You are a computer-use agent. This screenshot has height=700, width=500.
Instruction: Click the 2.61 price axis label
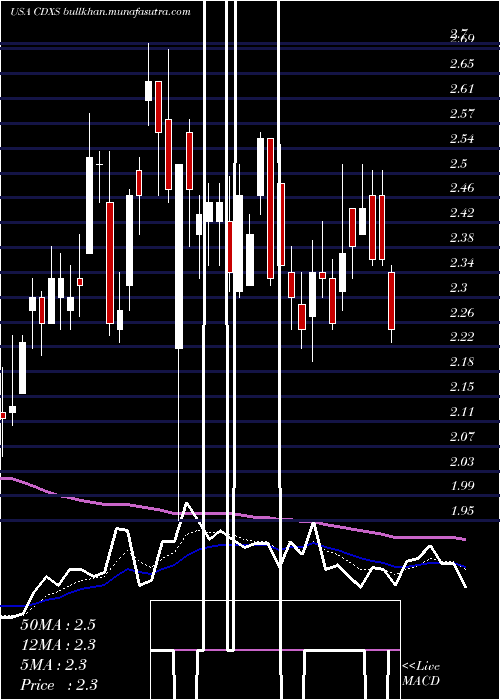coord(462,89)
